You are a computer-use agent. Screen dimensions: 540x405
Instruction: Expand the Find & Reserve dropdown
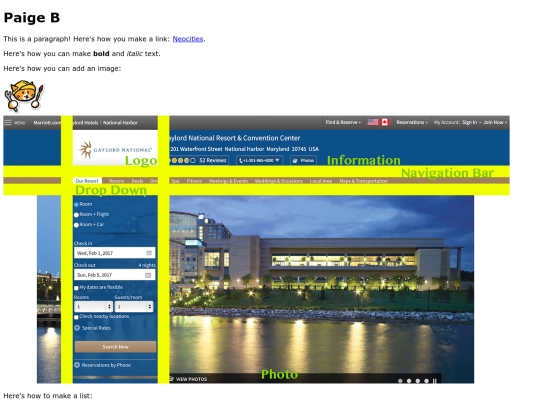343,122
